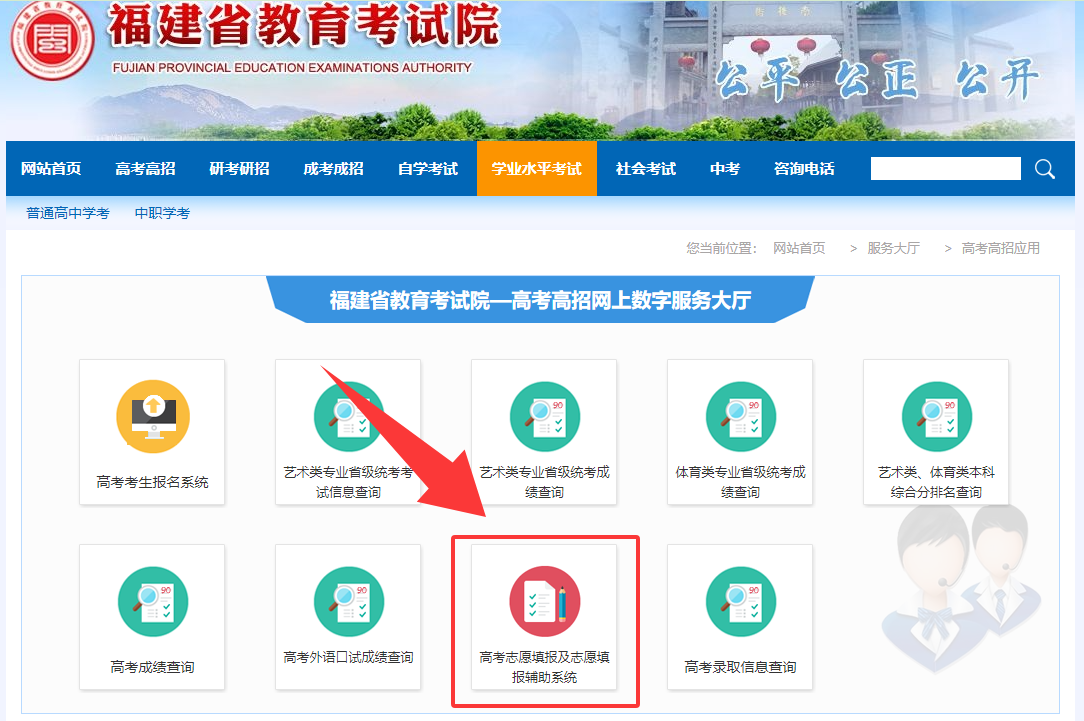Click the 普通高中学考 submenu link
1084x721 pixels.
coord(68,213)
